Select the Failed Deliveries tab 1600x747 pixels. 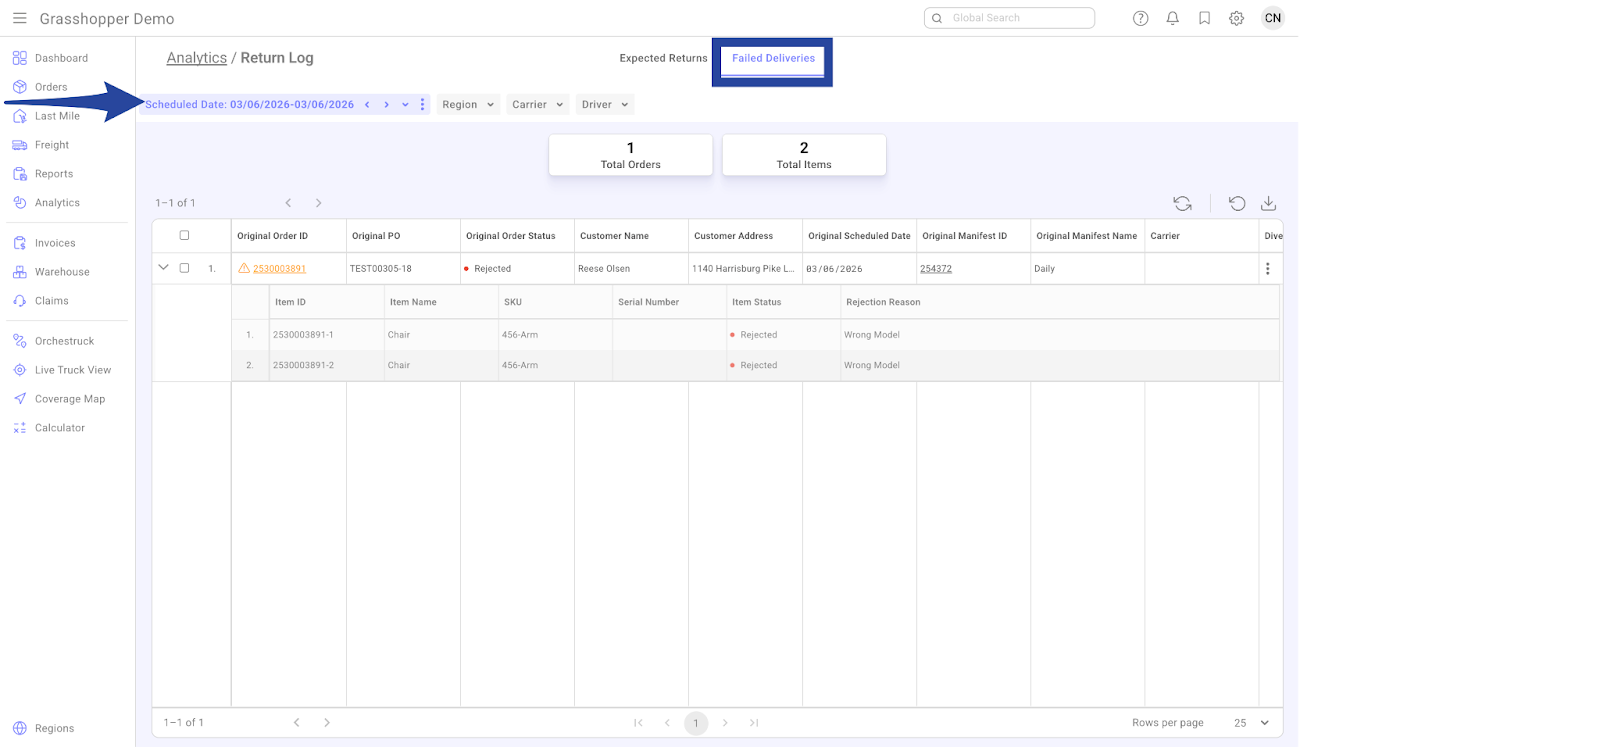pyautogui.click(x=773, y=58)
